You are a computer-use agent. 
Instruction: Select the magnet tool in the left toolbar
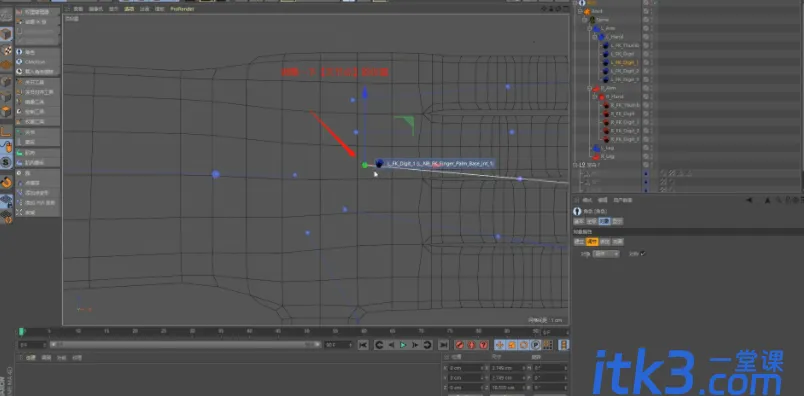tap(6, 182)
